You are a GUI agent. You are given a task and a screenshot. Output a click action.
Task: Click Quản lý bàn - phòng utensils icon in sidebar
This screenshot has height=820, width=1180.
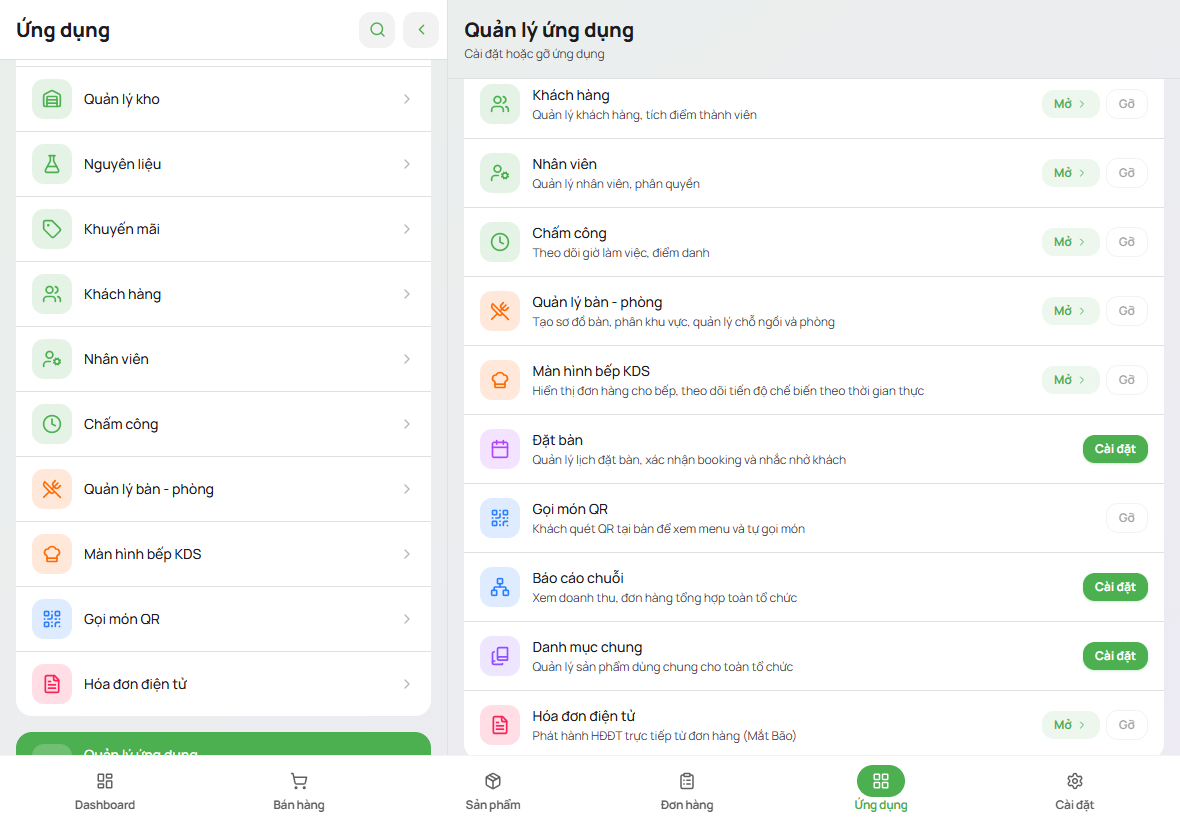tap(52, 489)
